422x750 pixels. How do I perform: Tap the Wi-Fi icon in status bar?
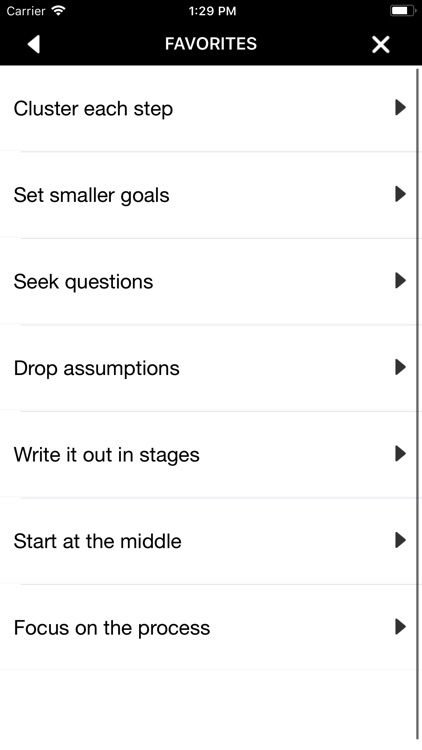click(58, 11)
